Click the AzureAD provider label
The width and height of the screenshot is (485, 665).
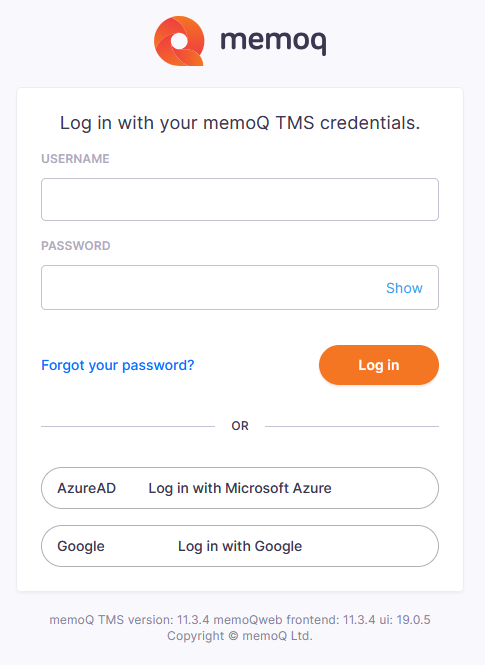click(86, 488)
